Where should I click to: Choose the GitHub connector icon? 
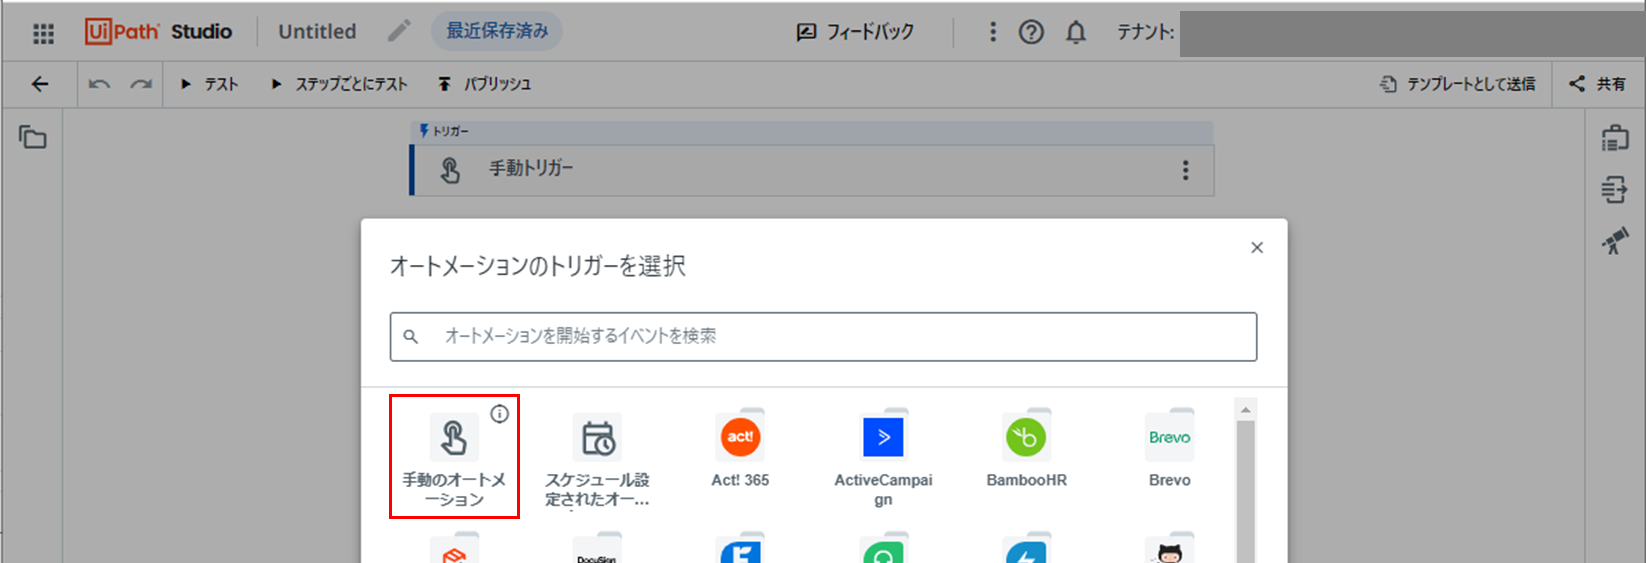1169,550
